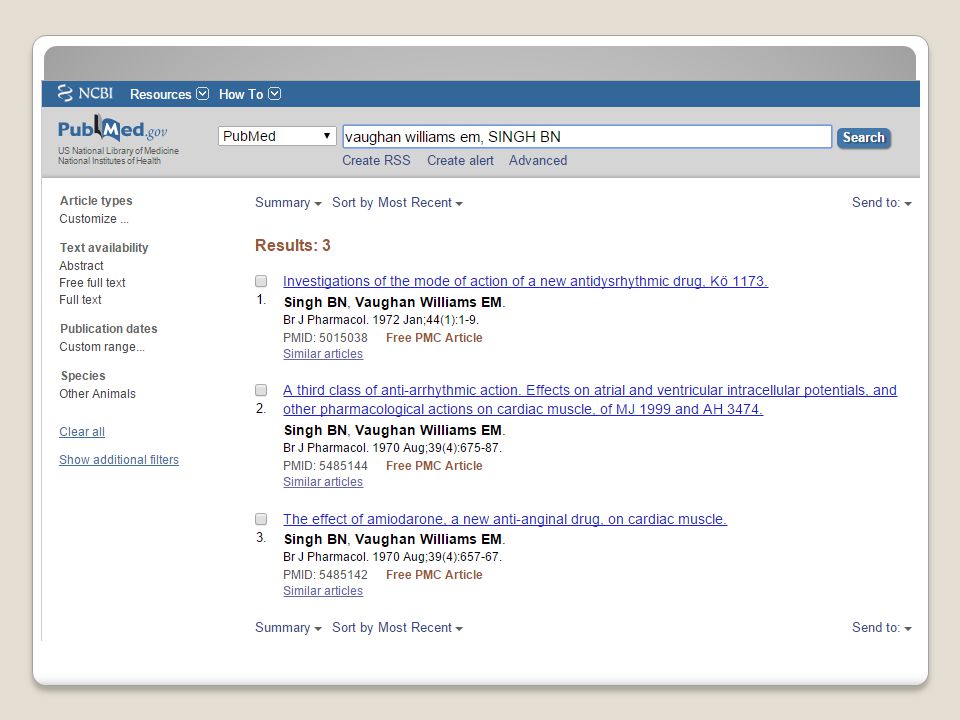Open Advanced search link
Viewport: 960px width, 720px height.
pyautogui.click(x=538, y=160)
